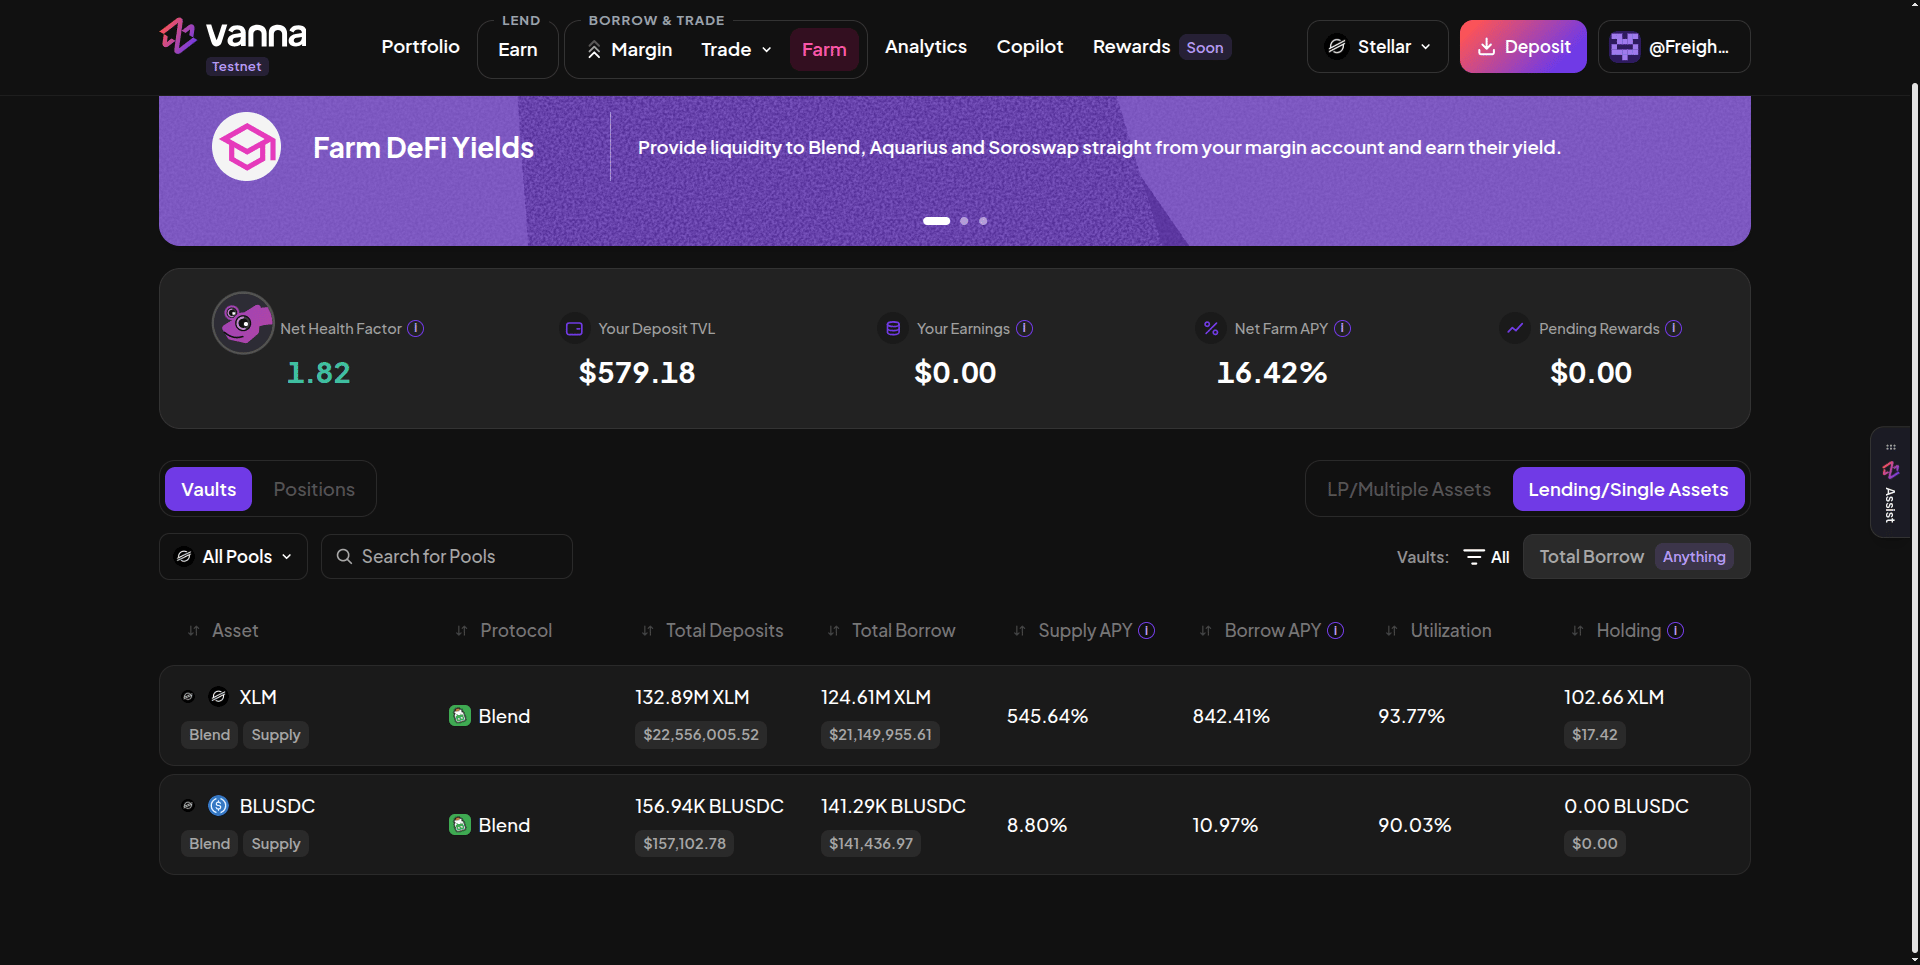The height and width of the screenshot is (965, 1920).
Task: Click the chameleon mascot avatar
Action: [243, 323]
